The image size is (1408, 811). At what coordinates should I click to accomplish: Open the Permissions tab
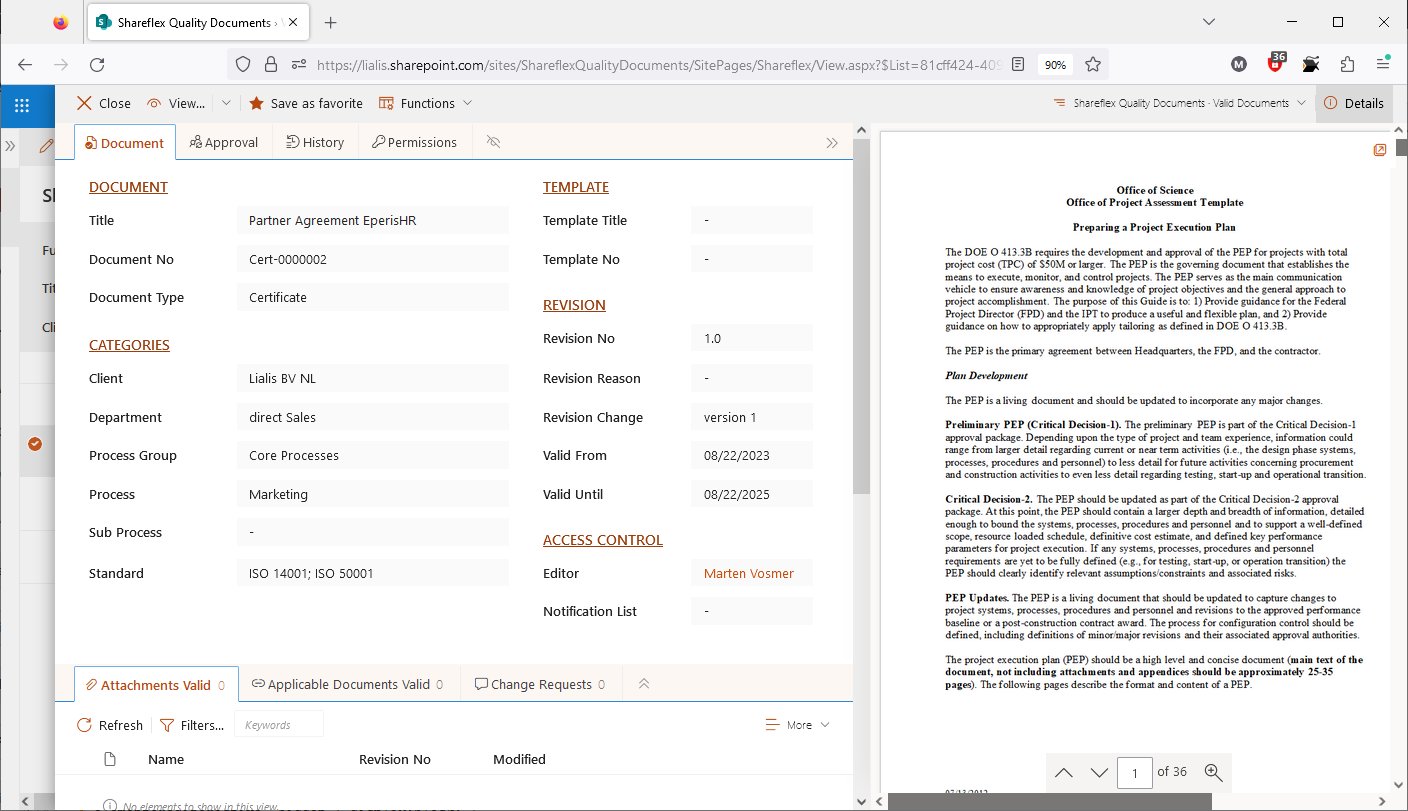pyautogui.click(x=414, y=142)
